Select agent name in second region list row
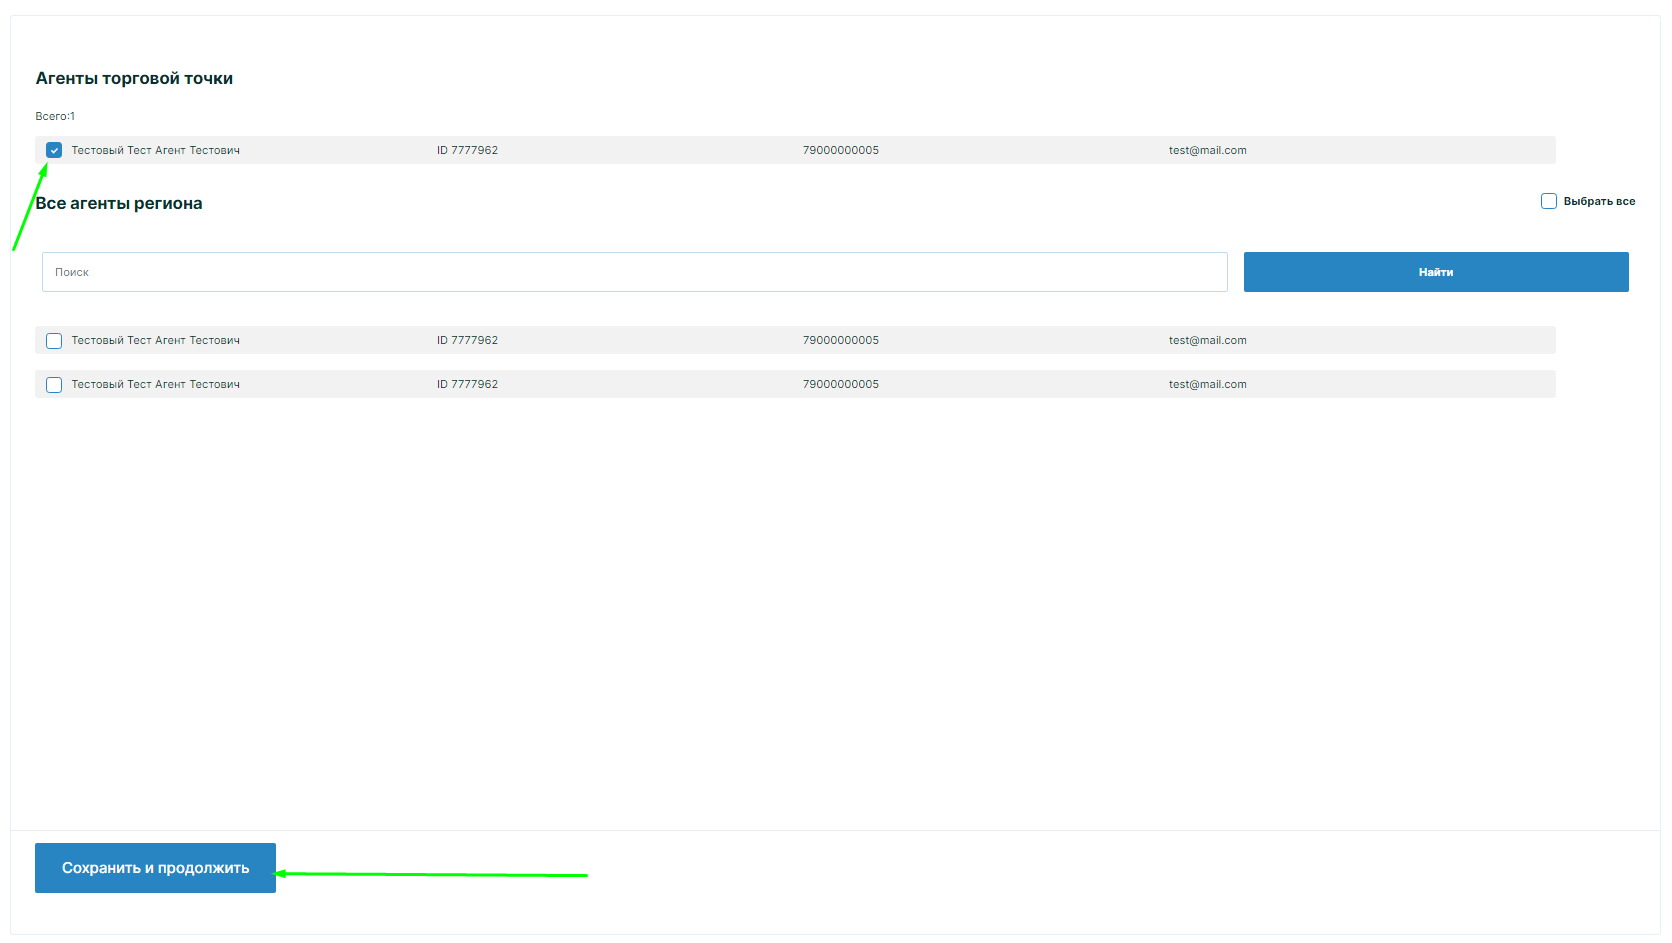The width and height of the screenshot is (1672, 943). click(x=155, y=384)
